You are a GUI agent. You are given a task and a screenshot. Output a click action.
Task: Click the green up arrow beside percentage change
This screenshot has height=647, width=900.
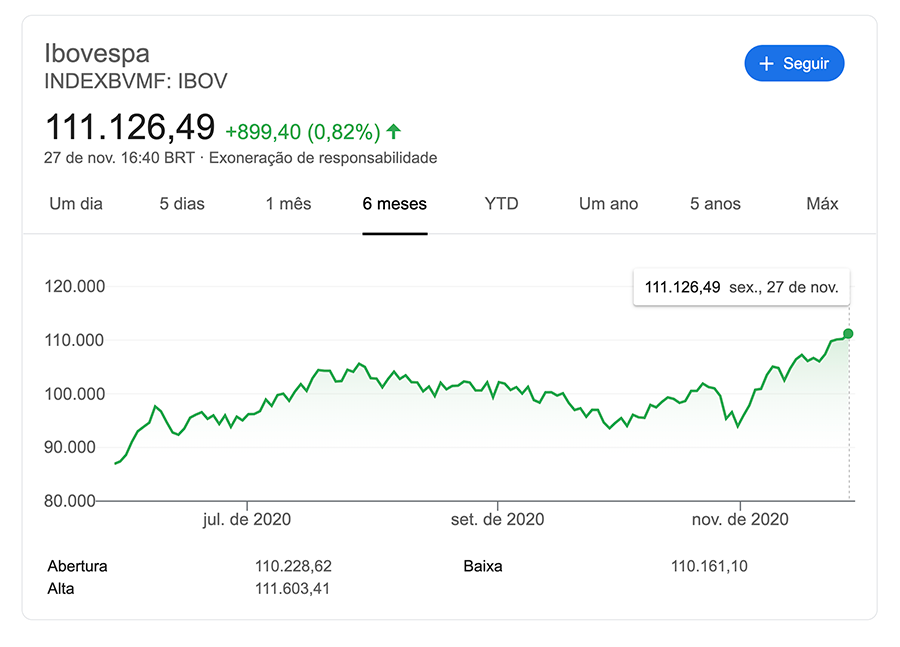[394, 131]
